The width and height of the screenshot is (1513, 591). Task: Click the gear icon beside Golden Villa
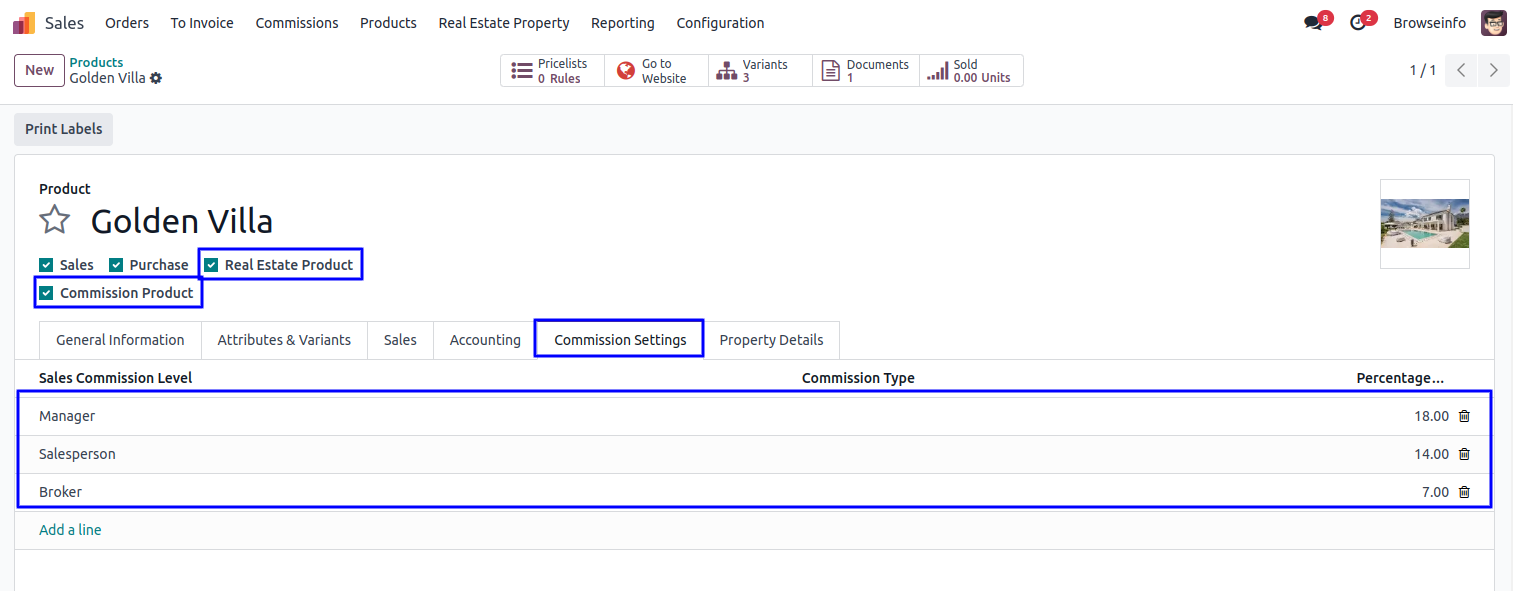click(156, 78)
